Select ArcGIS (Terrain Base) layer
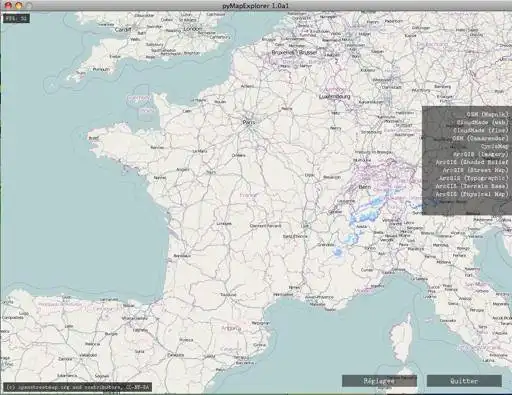 point(472,186)
